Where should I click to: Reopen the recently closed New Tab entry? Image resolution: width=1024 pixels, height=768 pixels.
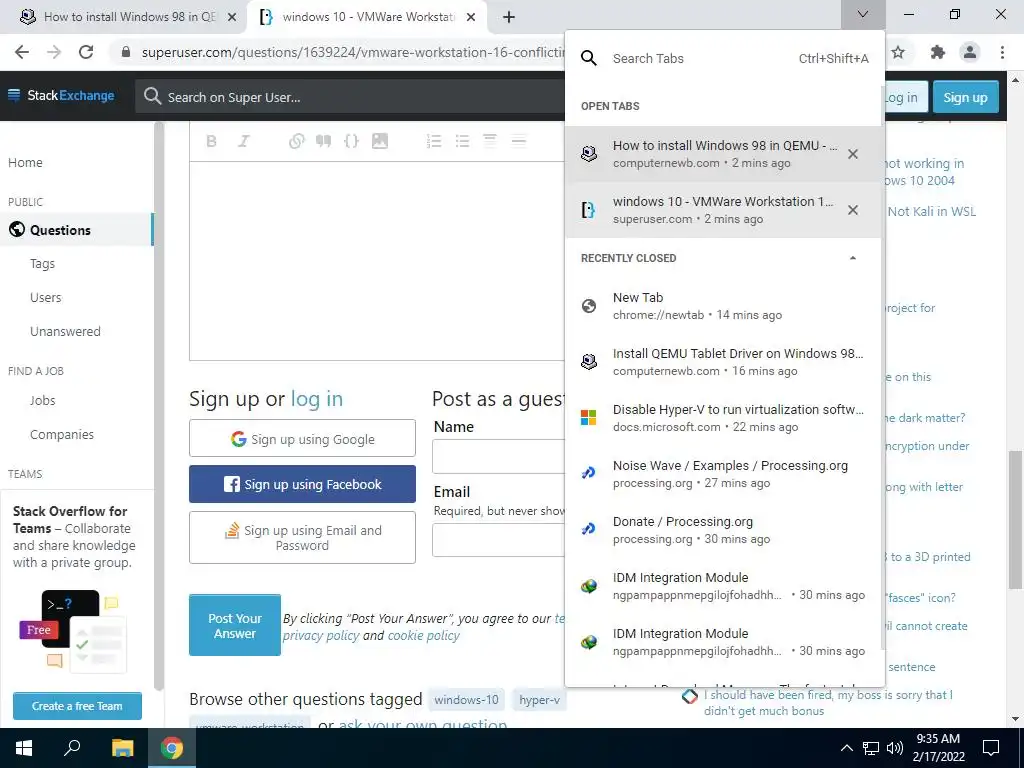pos(723,306)
